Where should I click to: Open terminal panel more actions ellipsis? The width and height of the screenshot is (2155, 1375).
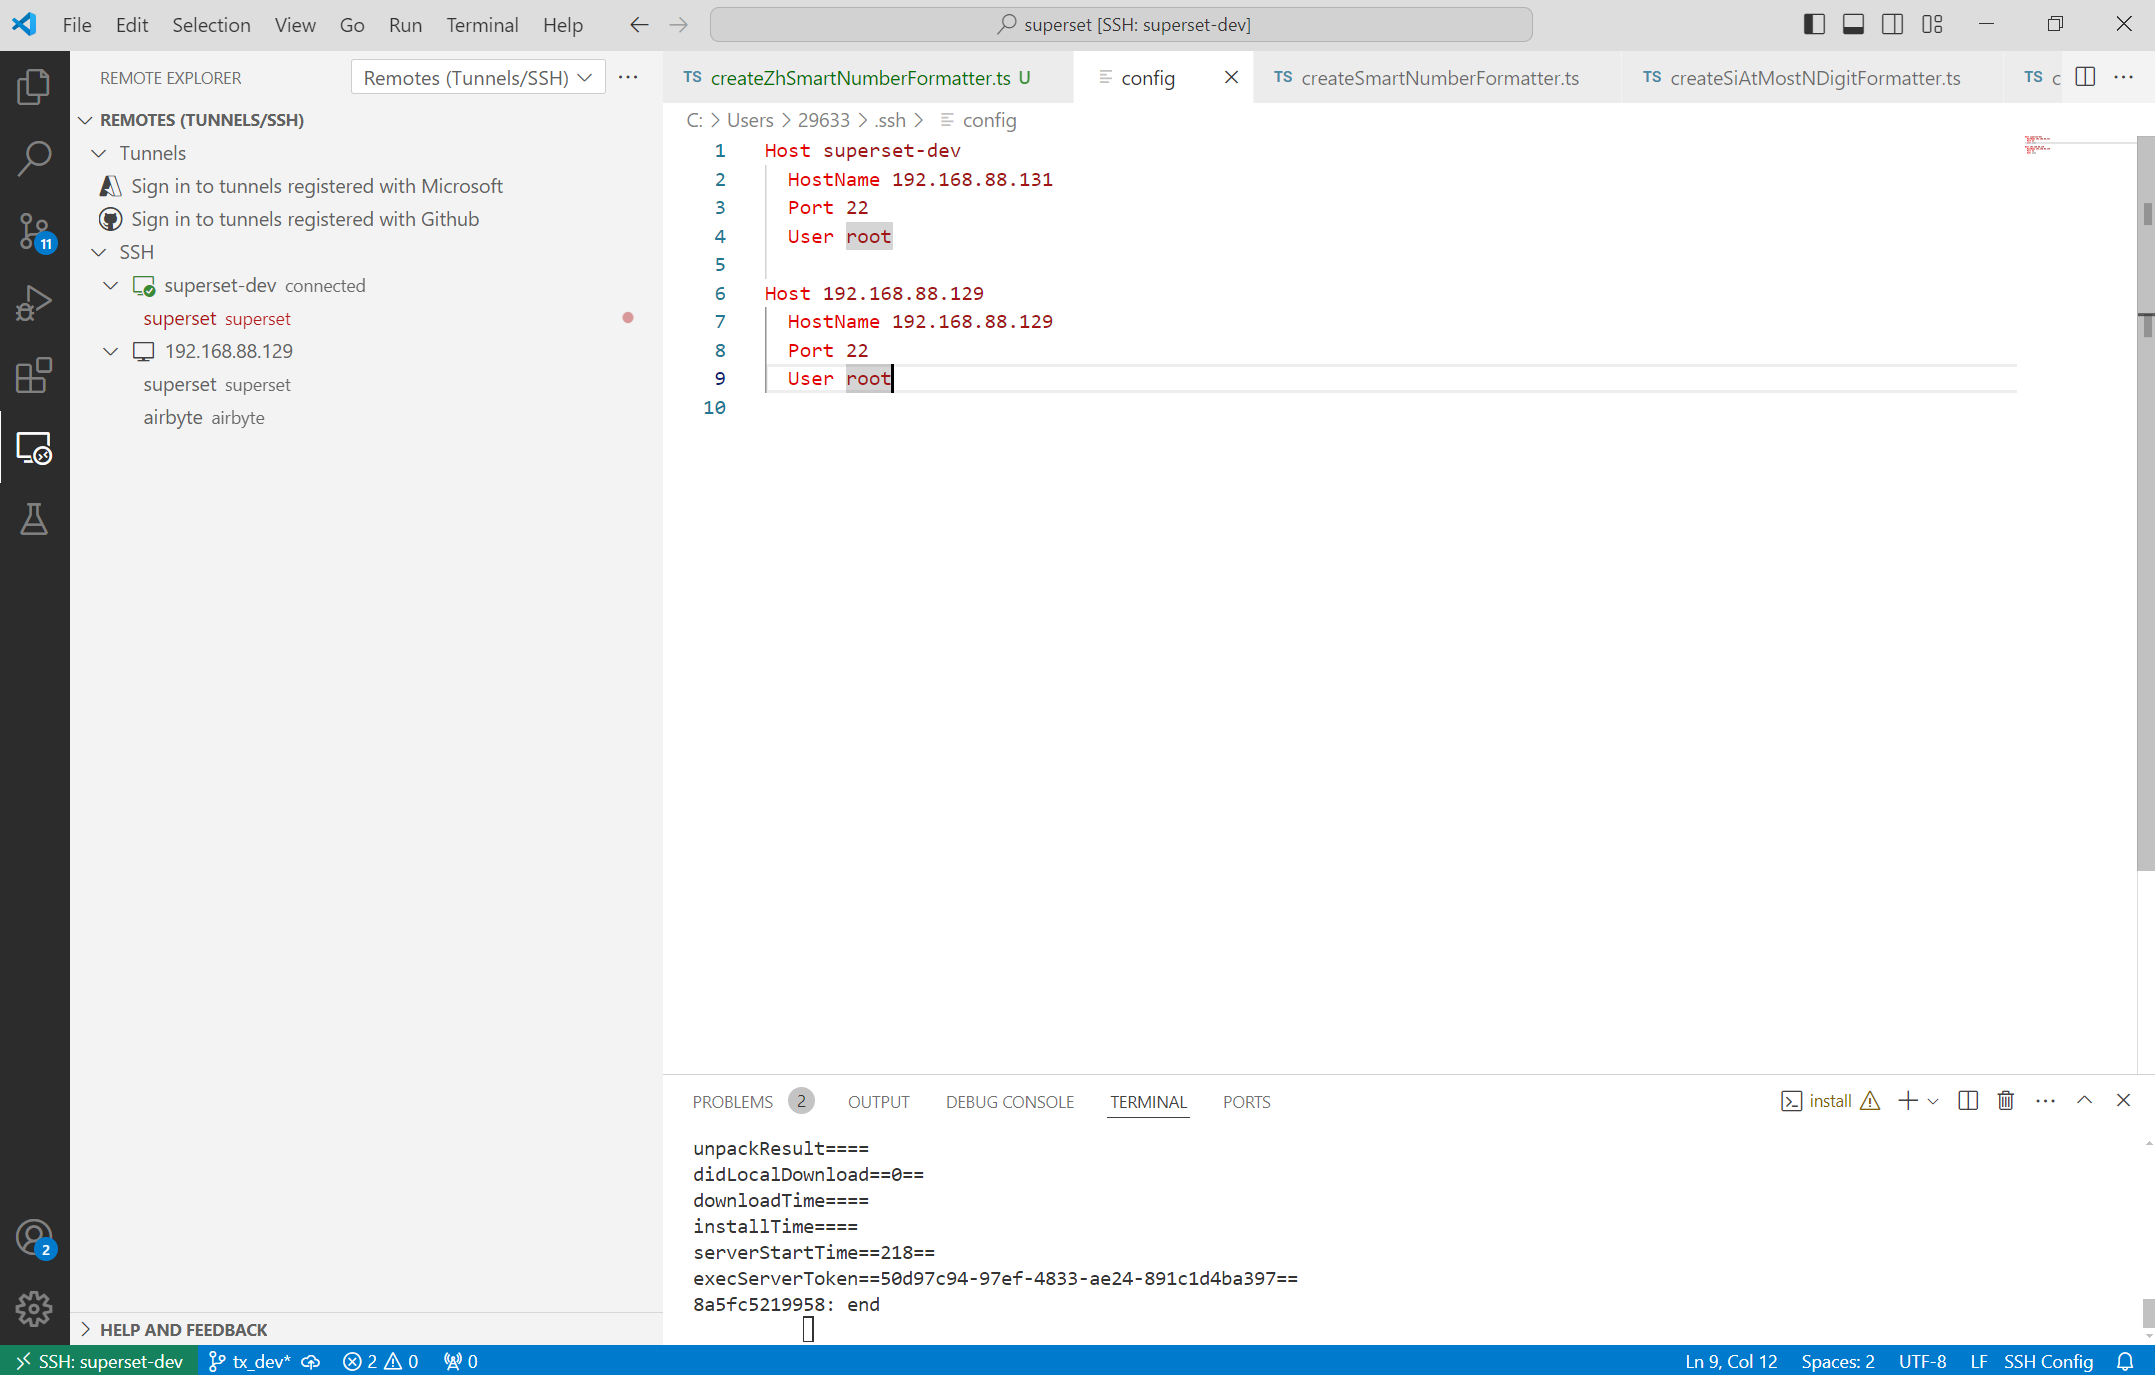2046,1101
